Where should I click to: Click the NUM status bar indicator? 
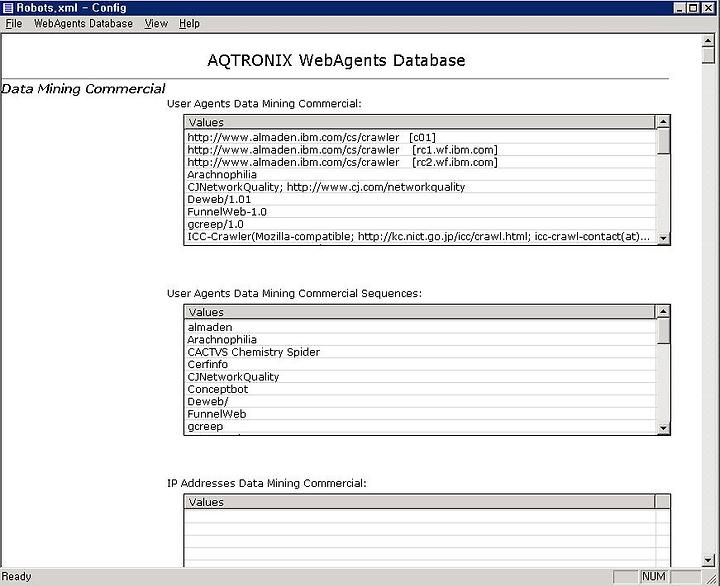653,576
